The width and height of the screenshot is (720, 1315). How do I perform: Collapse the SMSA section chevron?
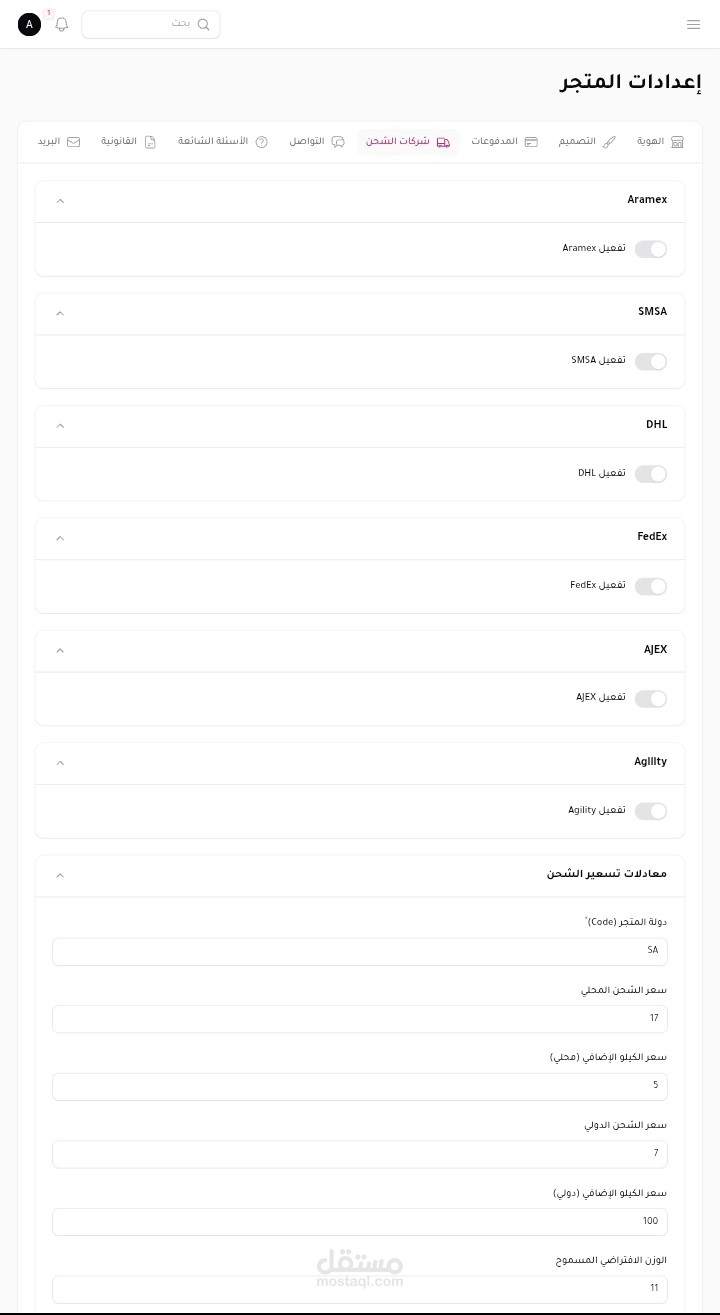tap(60, 313)
